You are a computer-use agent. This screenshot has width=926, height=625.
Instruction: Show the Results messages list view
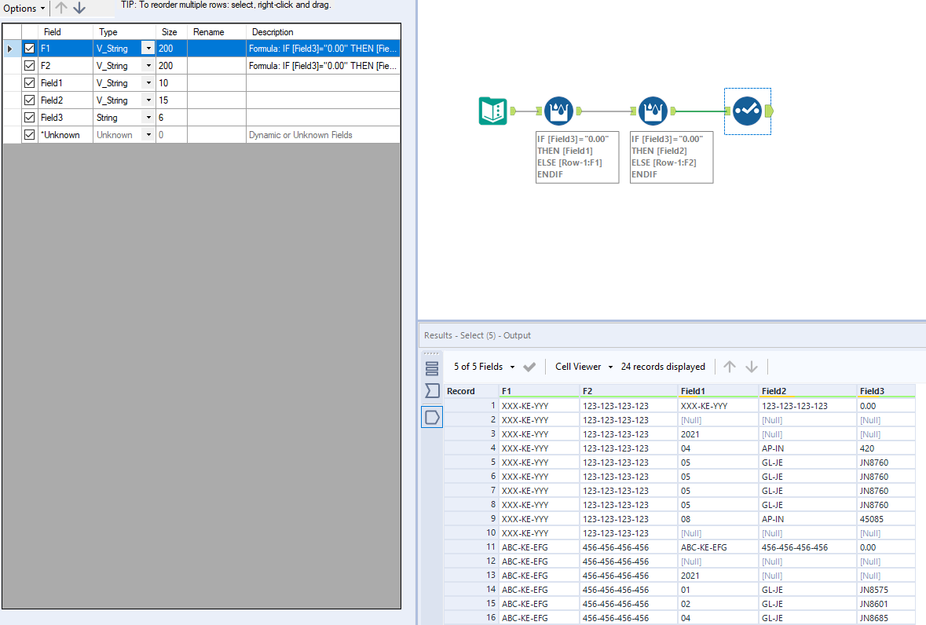432,369
